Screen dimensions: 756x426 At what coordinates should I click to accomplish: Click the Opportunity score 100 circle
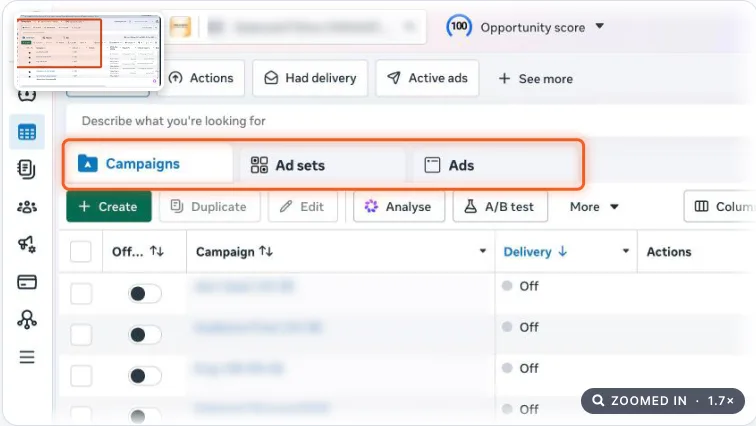pos(459,26)
